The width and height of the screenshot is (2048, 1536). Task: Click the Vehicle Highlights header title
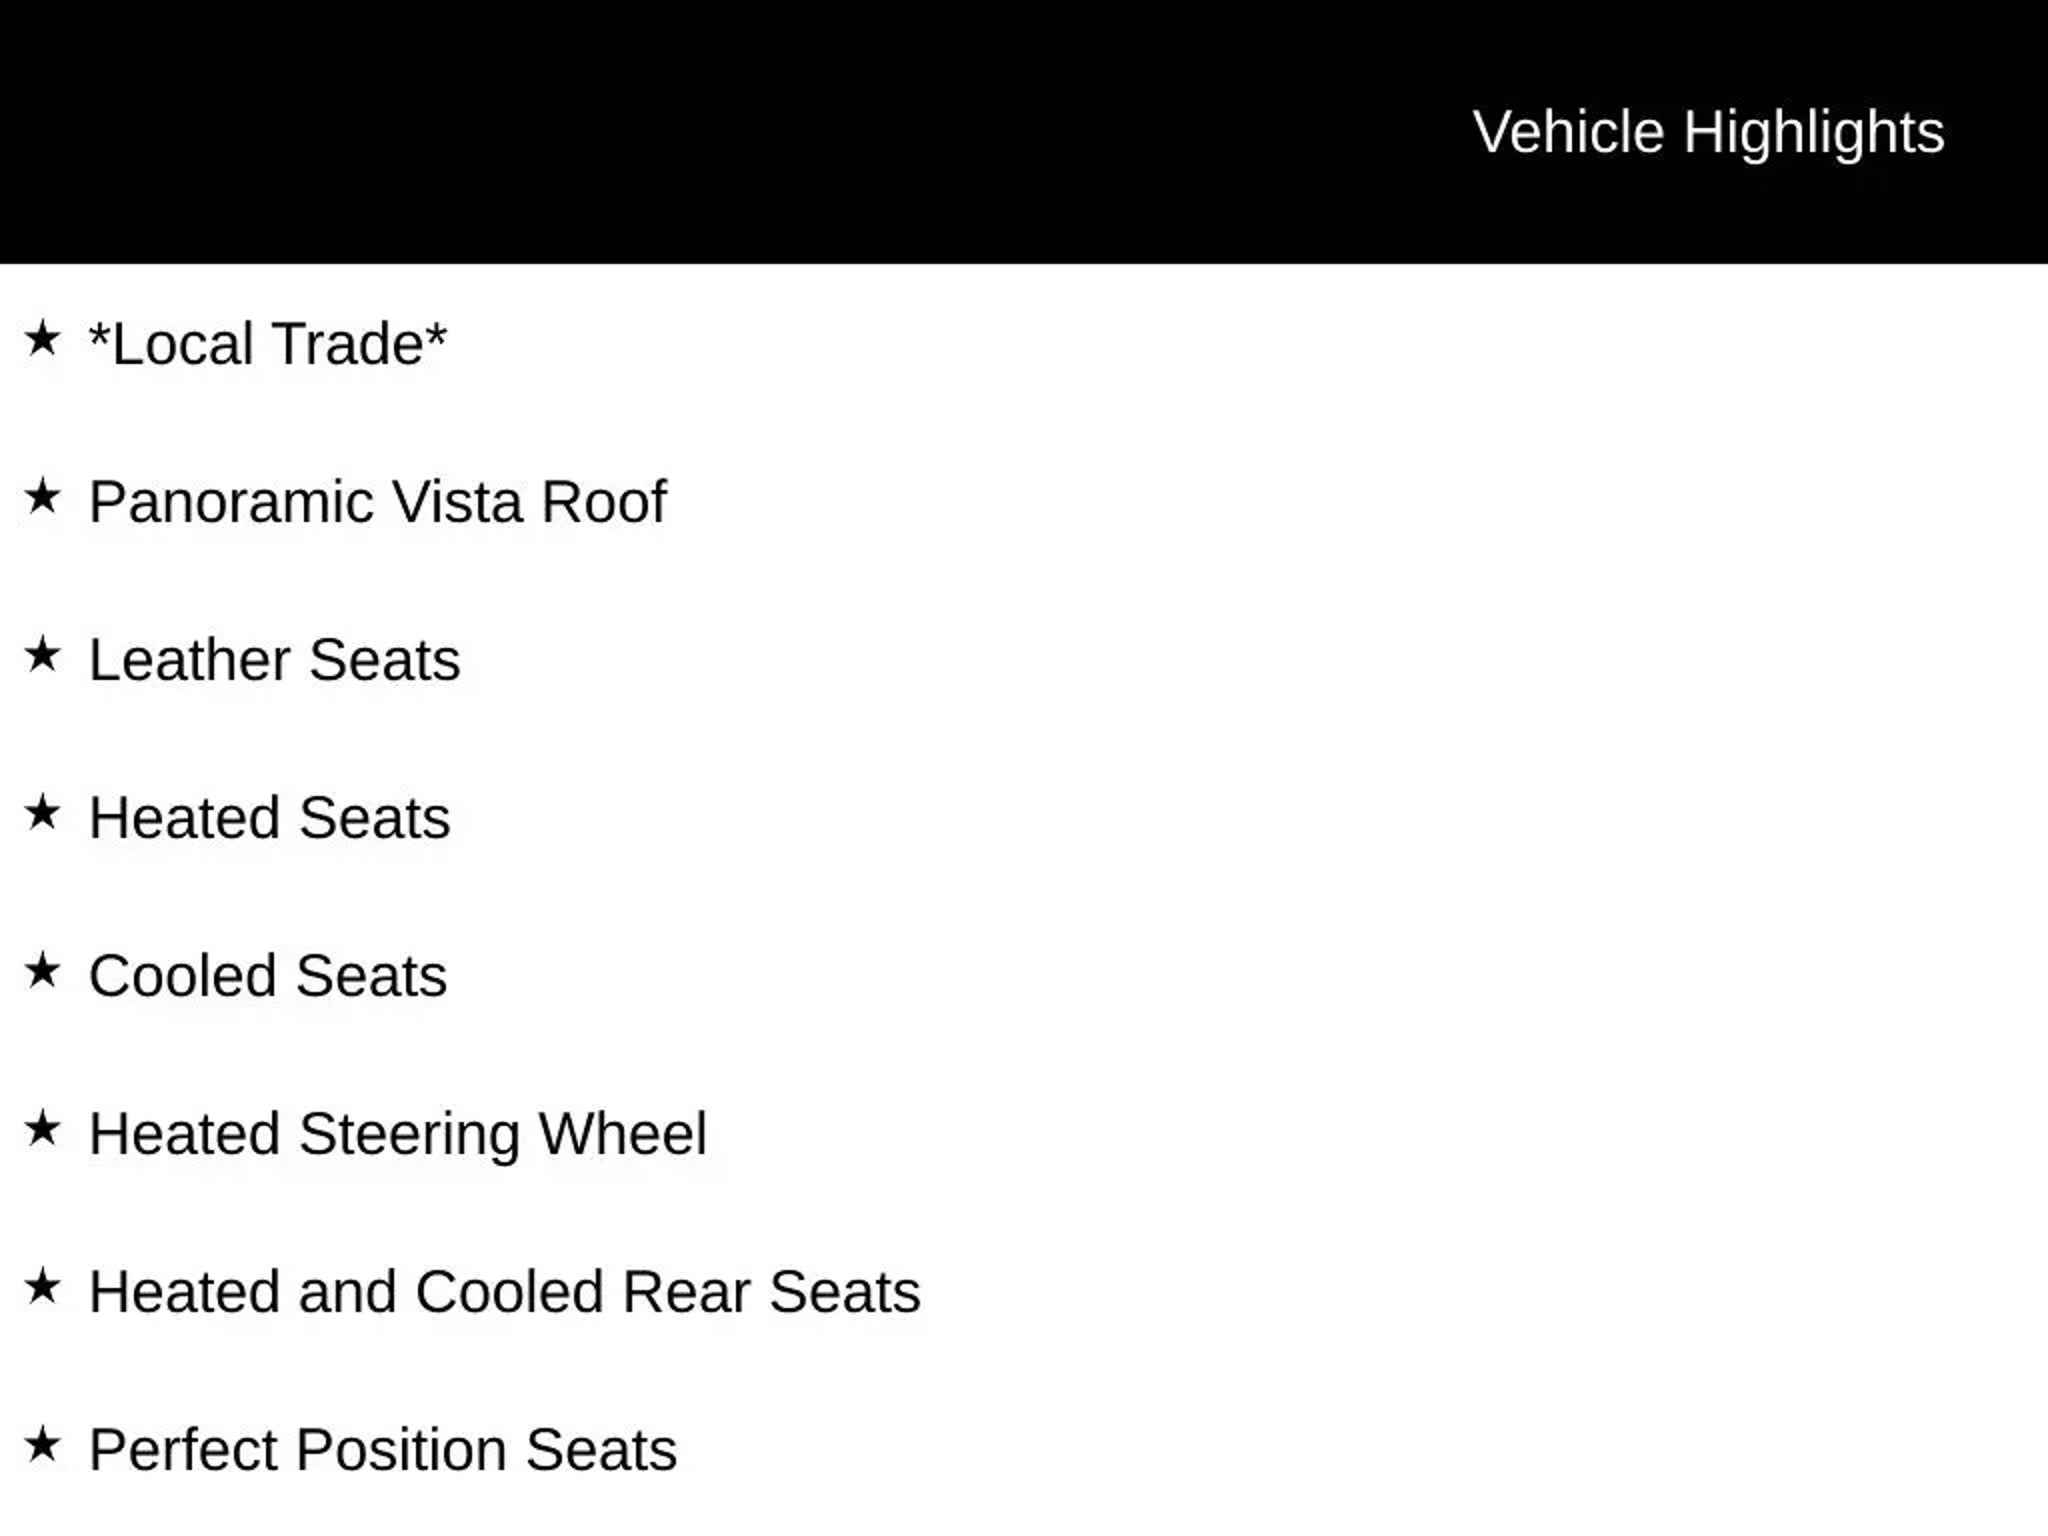pyautogui.click(x=1708, y=132)
